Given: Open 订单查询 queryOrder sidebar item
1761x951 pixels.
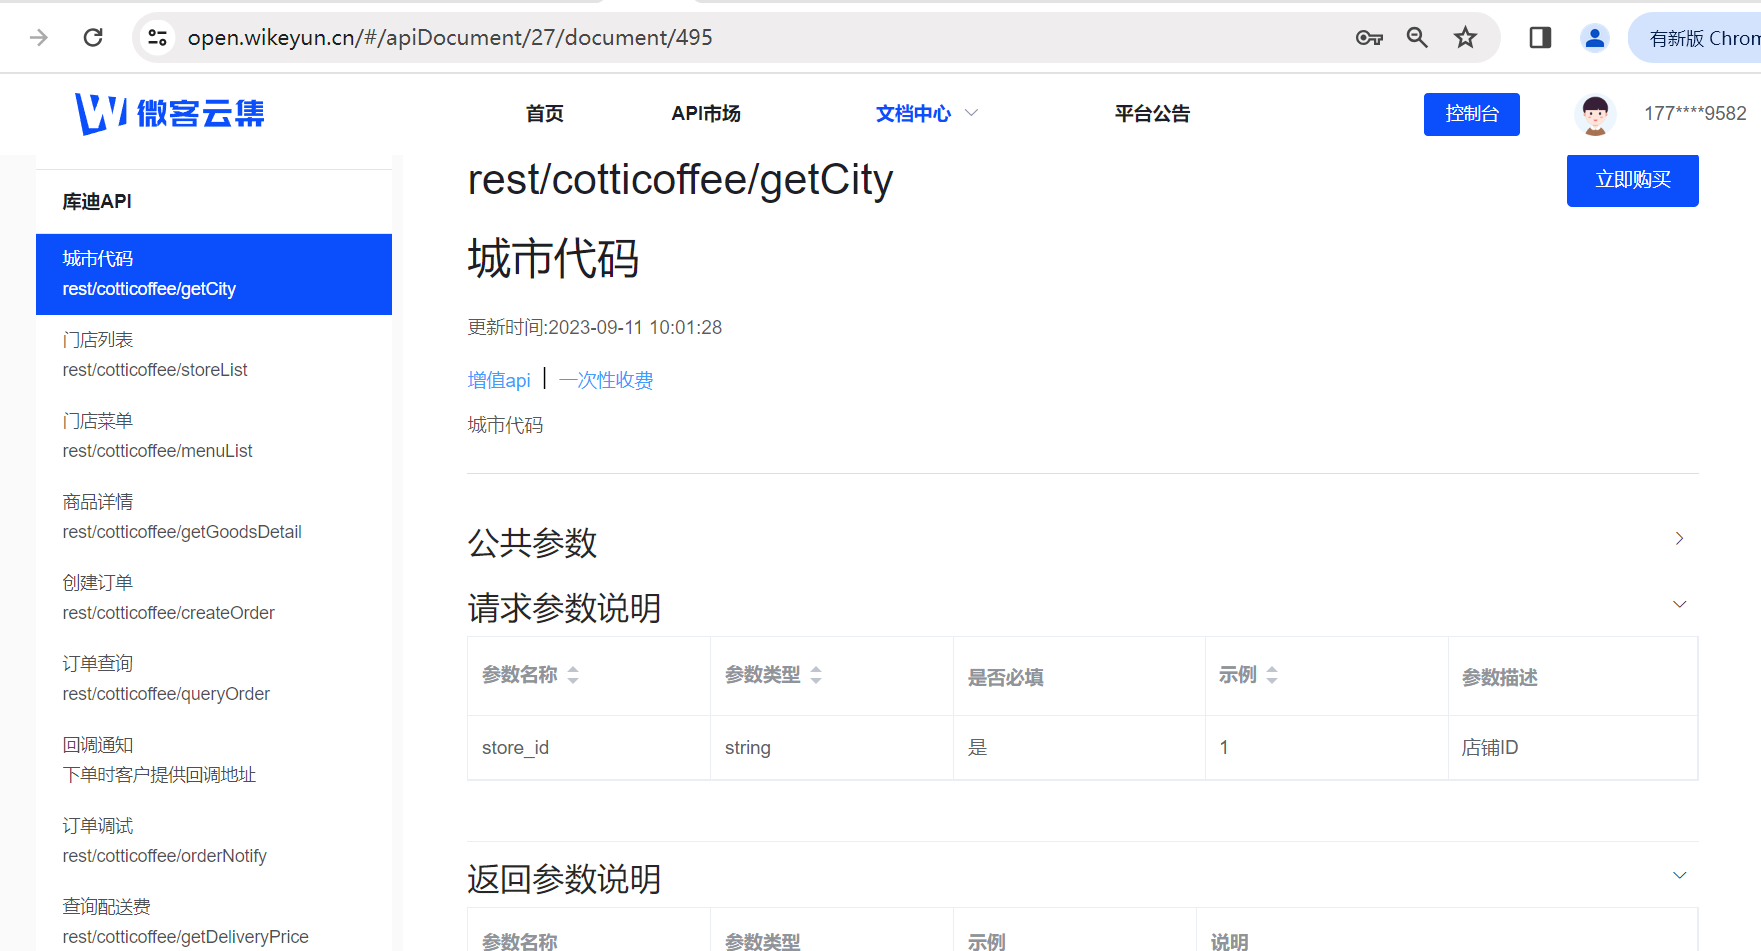Looking at the screenshot, I should 214,679.
